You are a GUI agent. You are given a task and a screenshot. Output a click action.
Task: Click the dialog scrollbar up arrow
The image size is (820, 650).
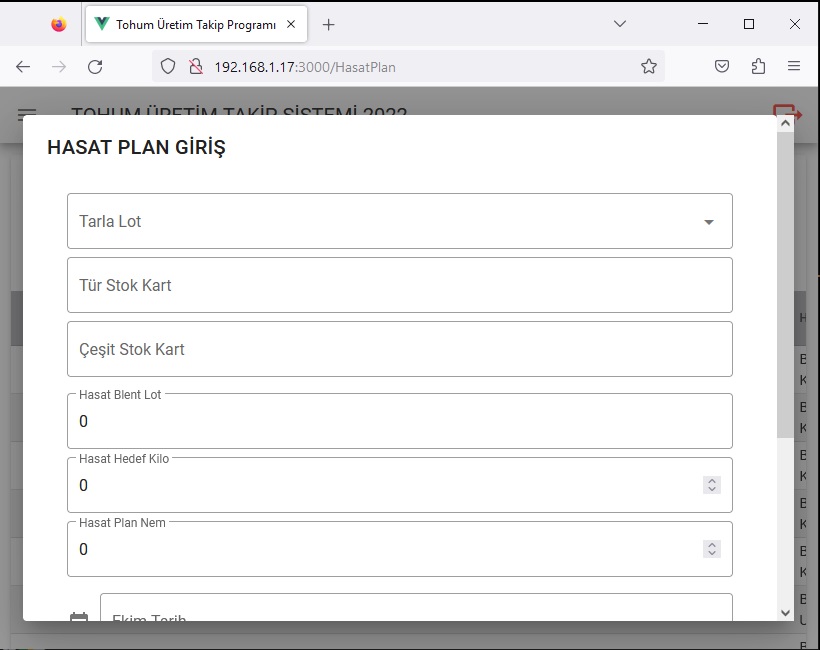(785, 123)
